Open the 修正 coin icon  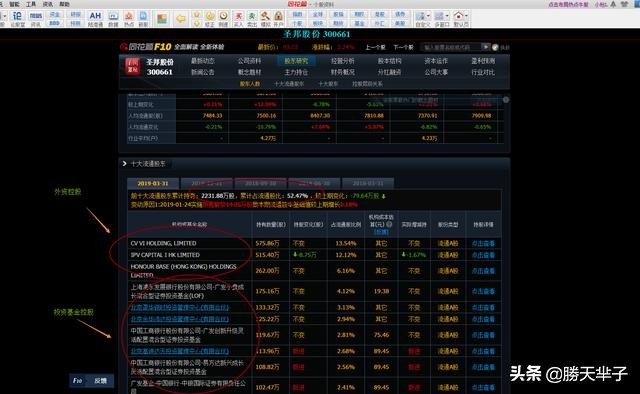210,18
